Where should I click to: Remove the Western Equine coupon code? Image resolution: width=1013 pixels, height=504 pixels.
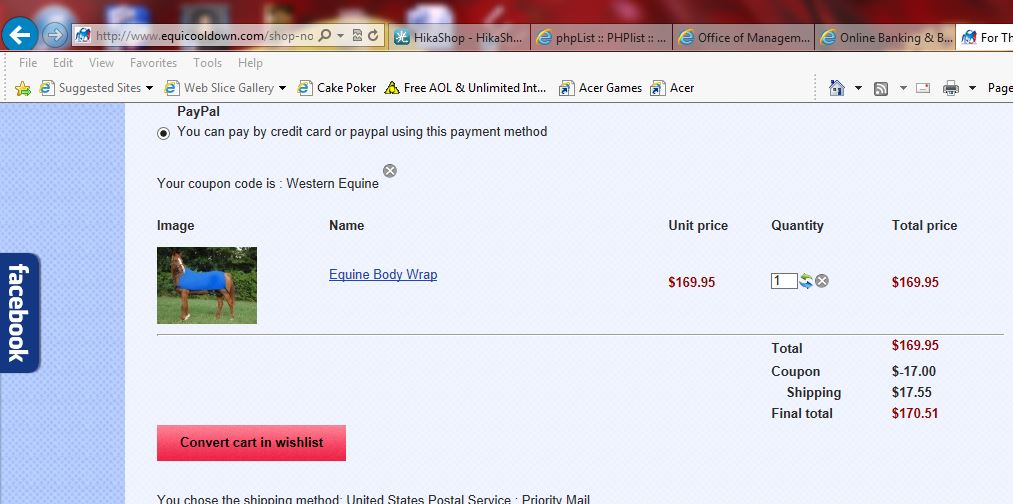point(390,171)
